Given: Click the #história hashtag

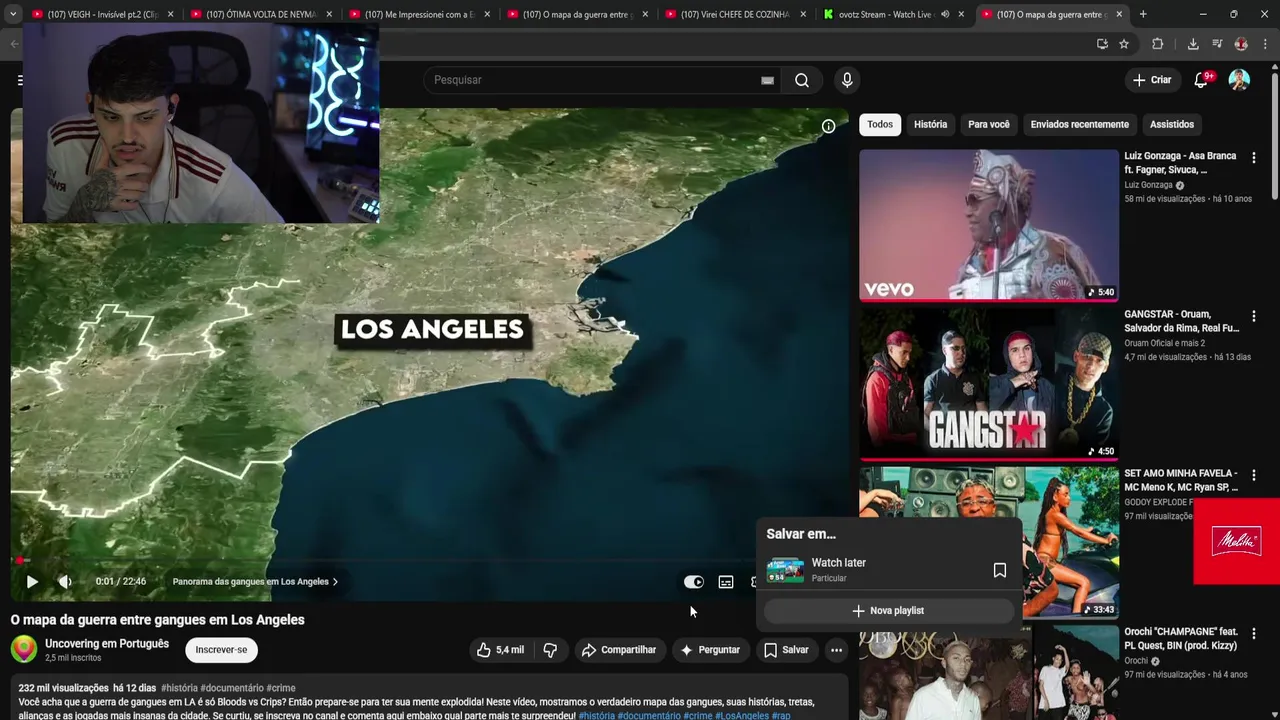Looking at the screenshot, I should click(x=179, y=688).
